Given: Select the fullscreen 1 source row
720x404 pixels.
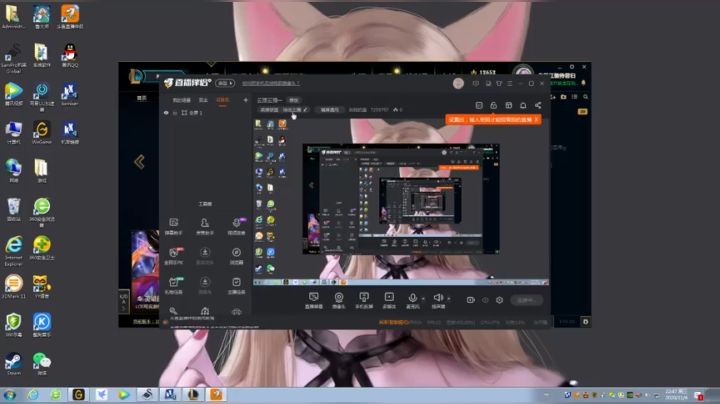Looking at the screenshot, I should pyautogui.click(x=205, y=112).
